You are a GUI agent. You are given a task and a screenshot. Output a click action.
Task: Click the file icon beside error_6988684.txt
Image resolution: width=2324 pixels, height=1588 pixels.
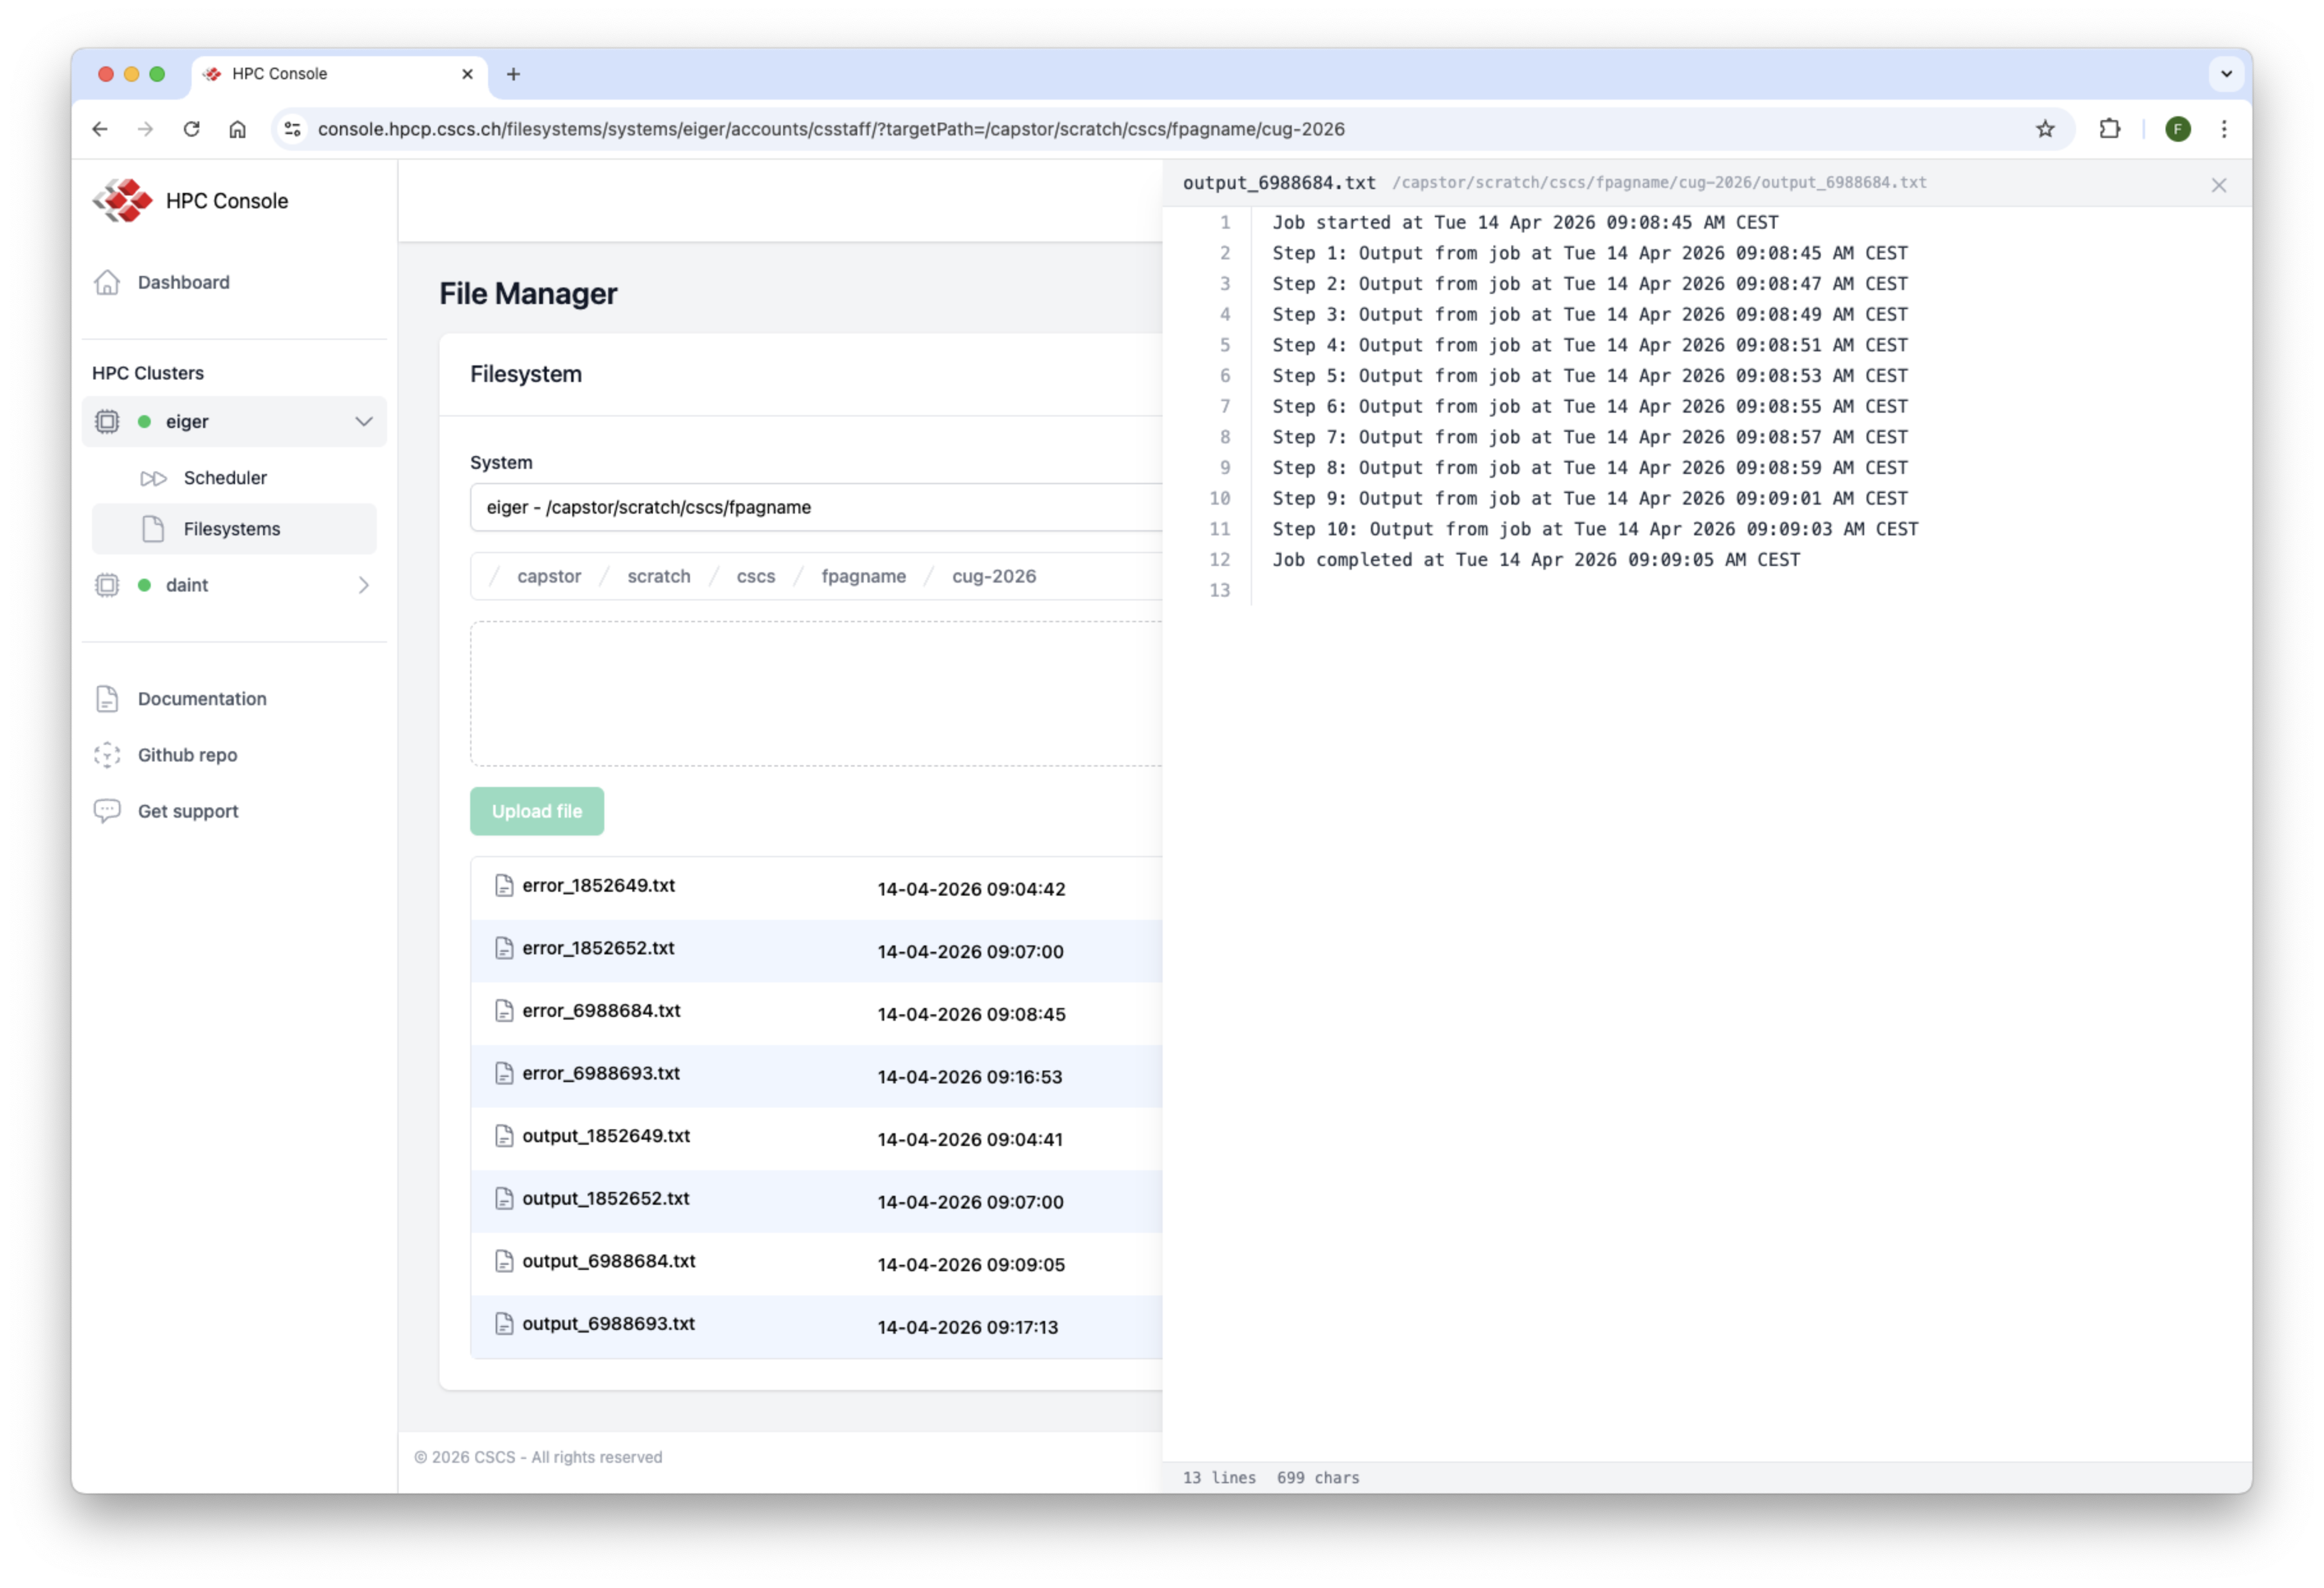click(x=505, y=1011)
